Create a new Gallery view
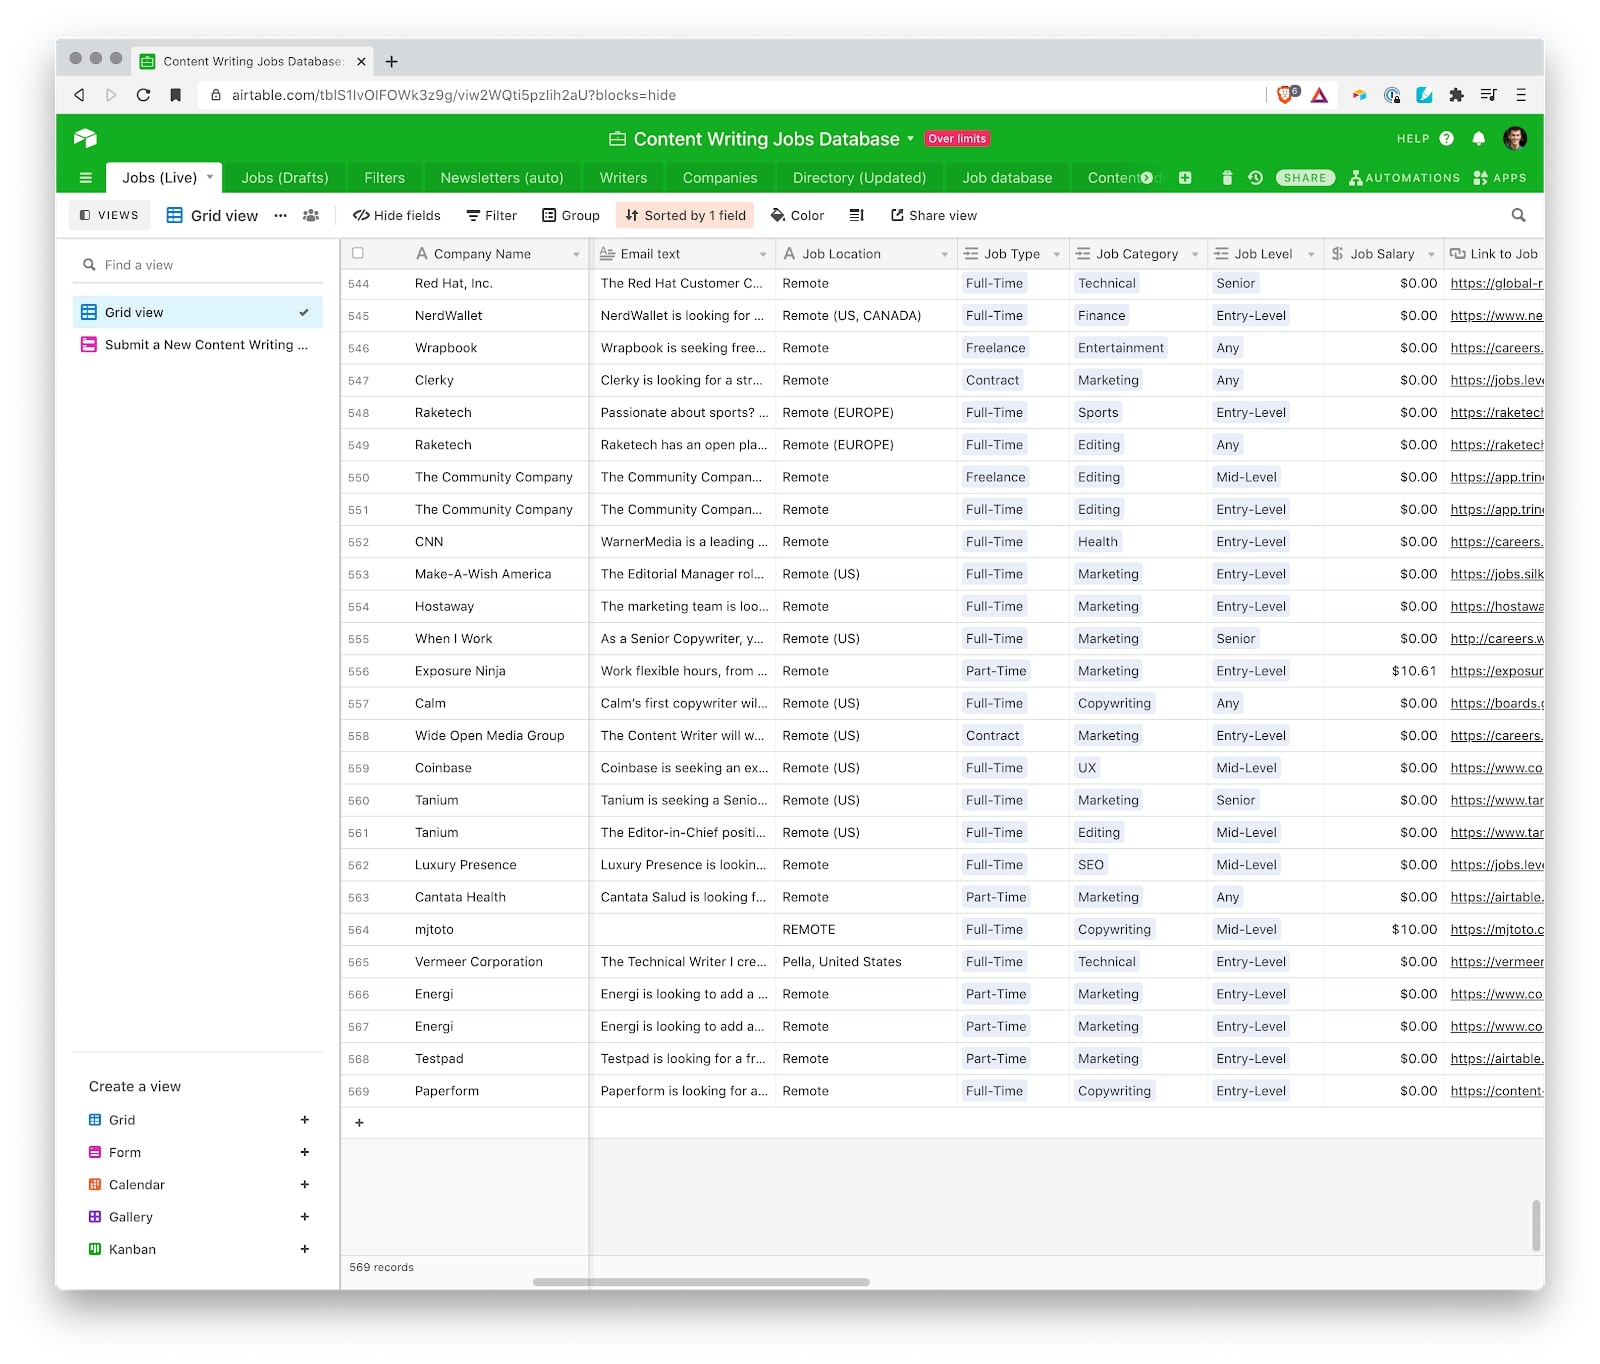The width and height of the screenshot is (1600, 1364). pyautogui.click(x=198, y=1217)
